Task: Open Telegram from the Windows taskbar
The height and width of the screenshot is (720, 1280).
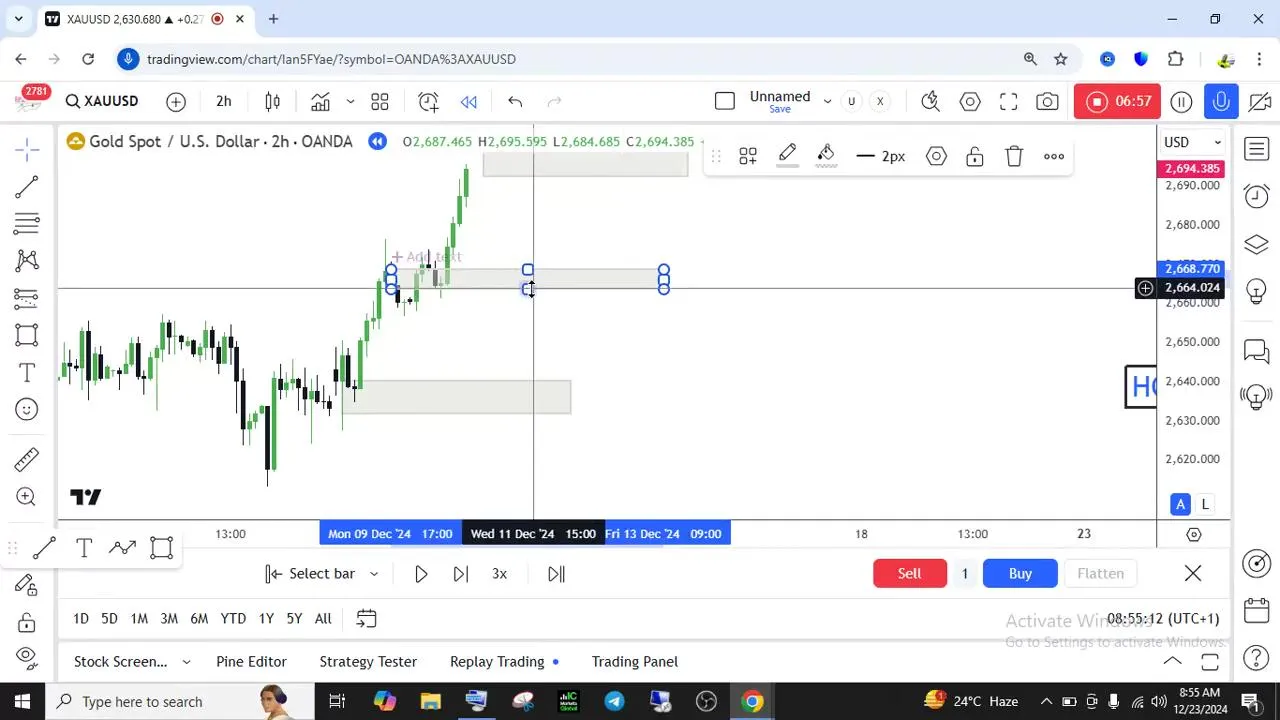Action: 614,701
